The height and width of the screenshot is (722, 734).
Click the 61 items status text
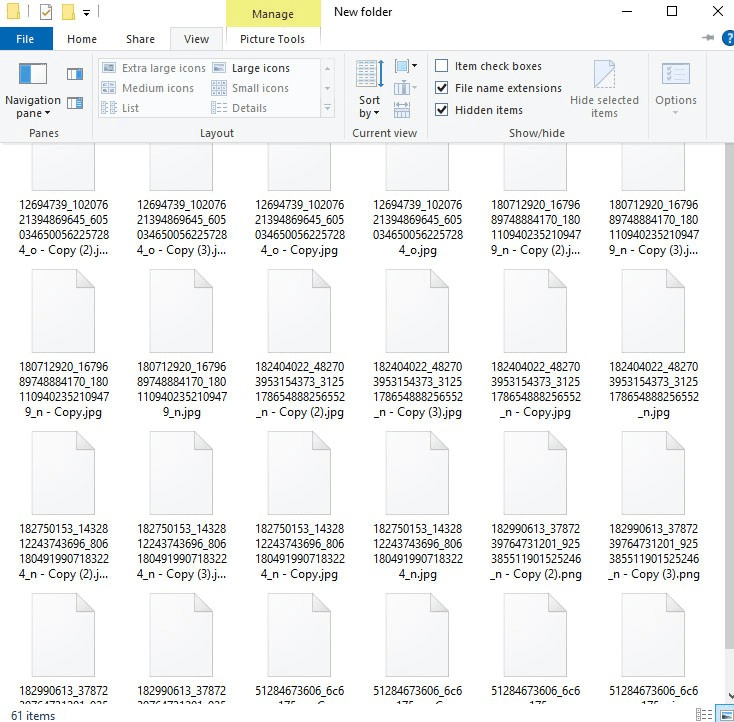[x=33, y=715]
